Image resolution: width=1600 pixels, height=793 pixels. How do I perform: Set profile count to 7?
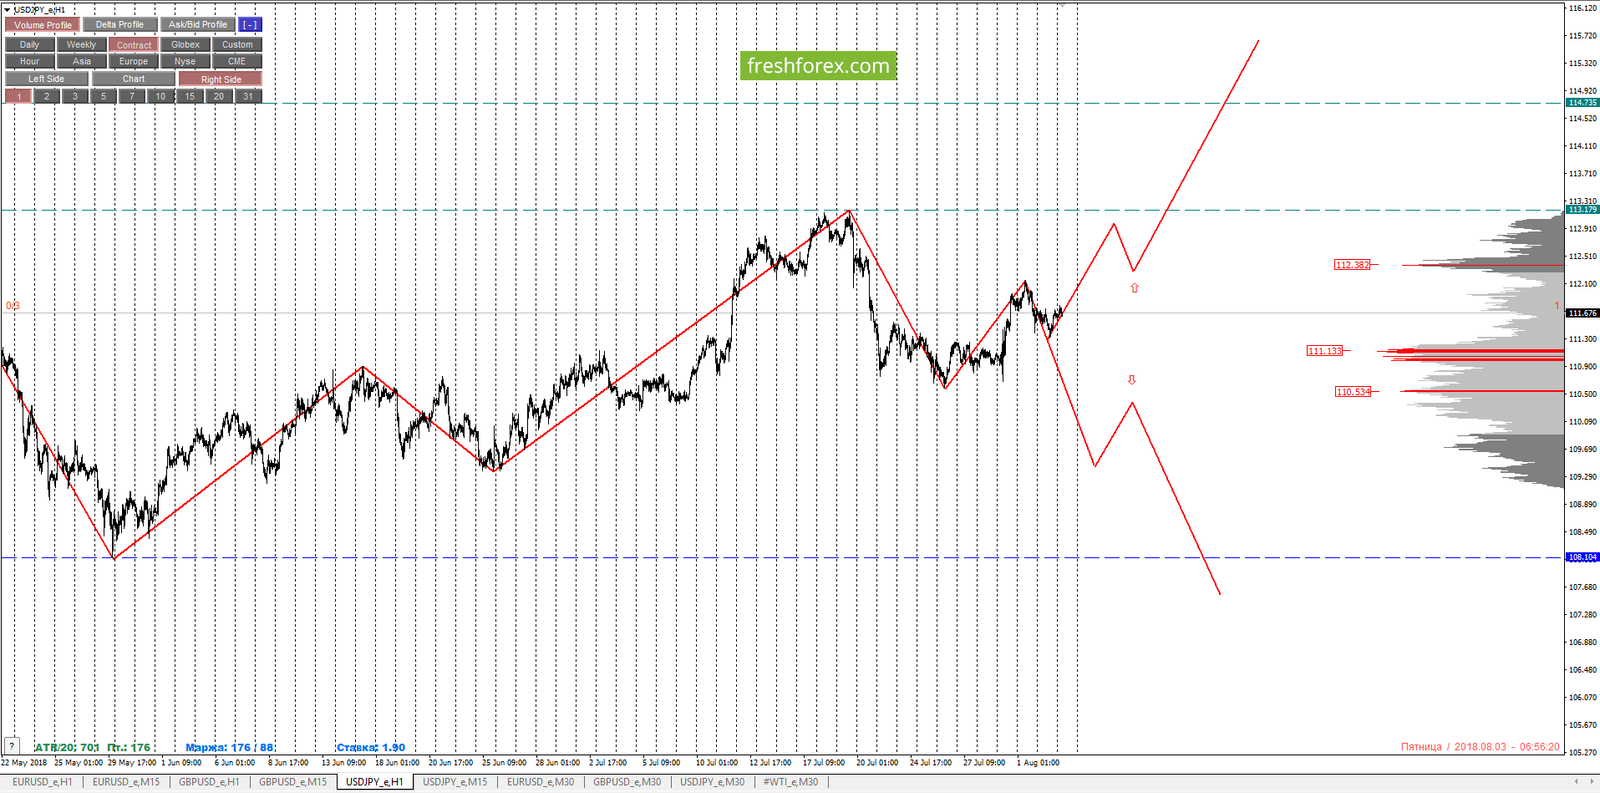[132, 97]
